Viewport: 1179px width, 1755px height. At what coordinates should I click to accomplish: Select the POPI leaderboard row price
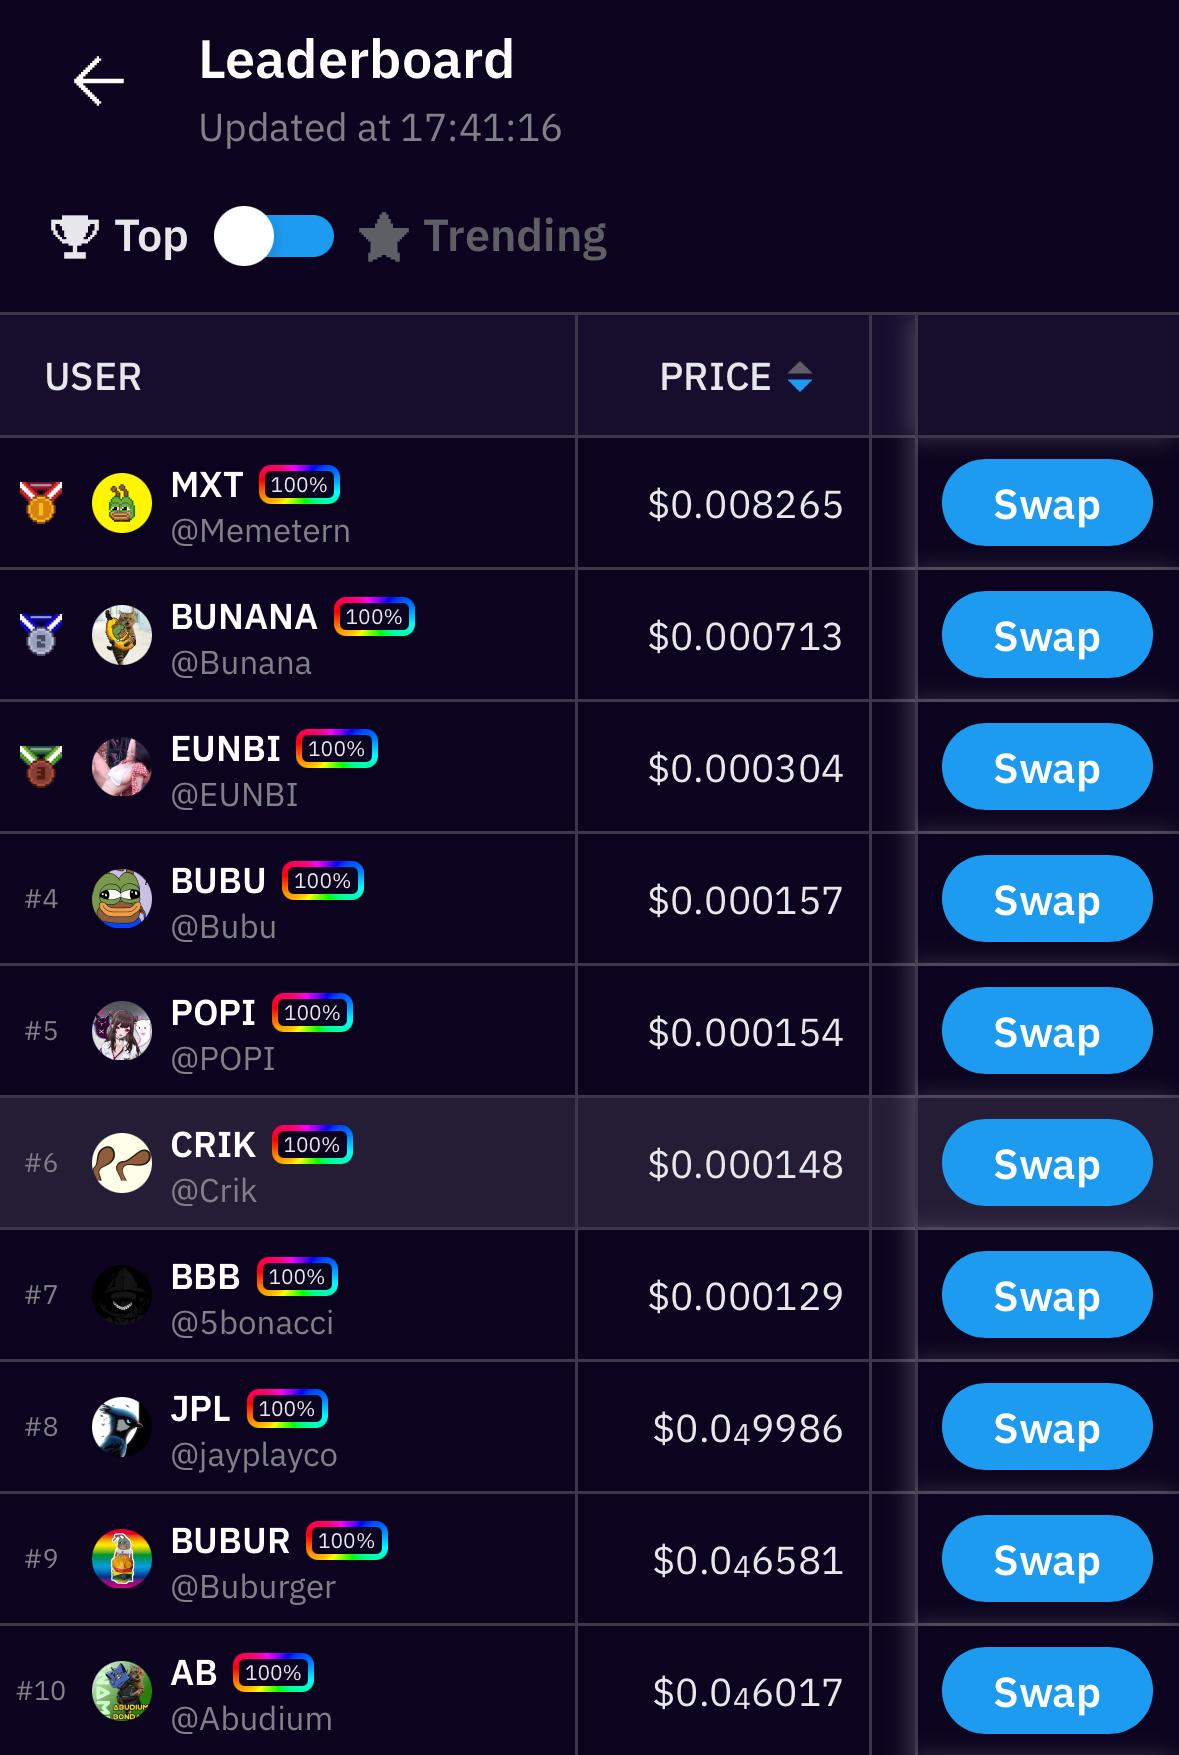point(745,1032)
